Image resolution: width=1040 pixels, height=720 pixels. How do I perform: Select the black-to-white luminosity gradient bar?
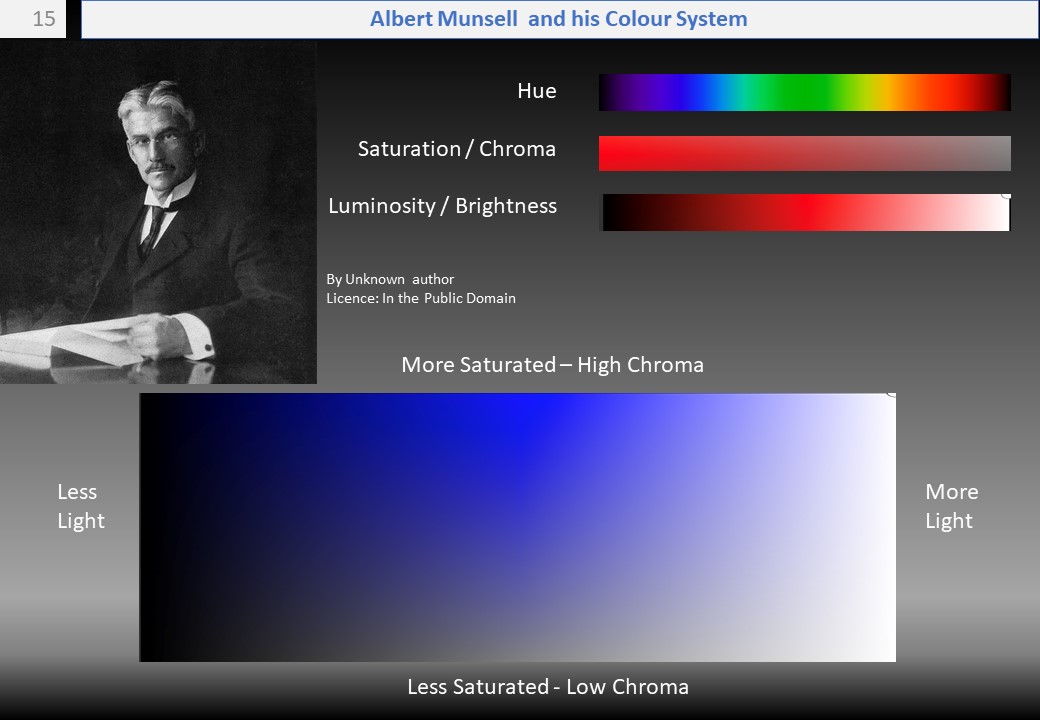806,212
